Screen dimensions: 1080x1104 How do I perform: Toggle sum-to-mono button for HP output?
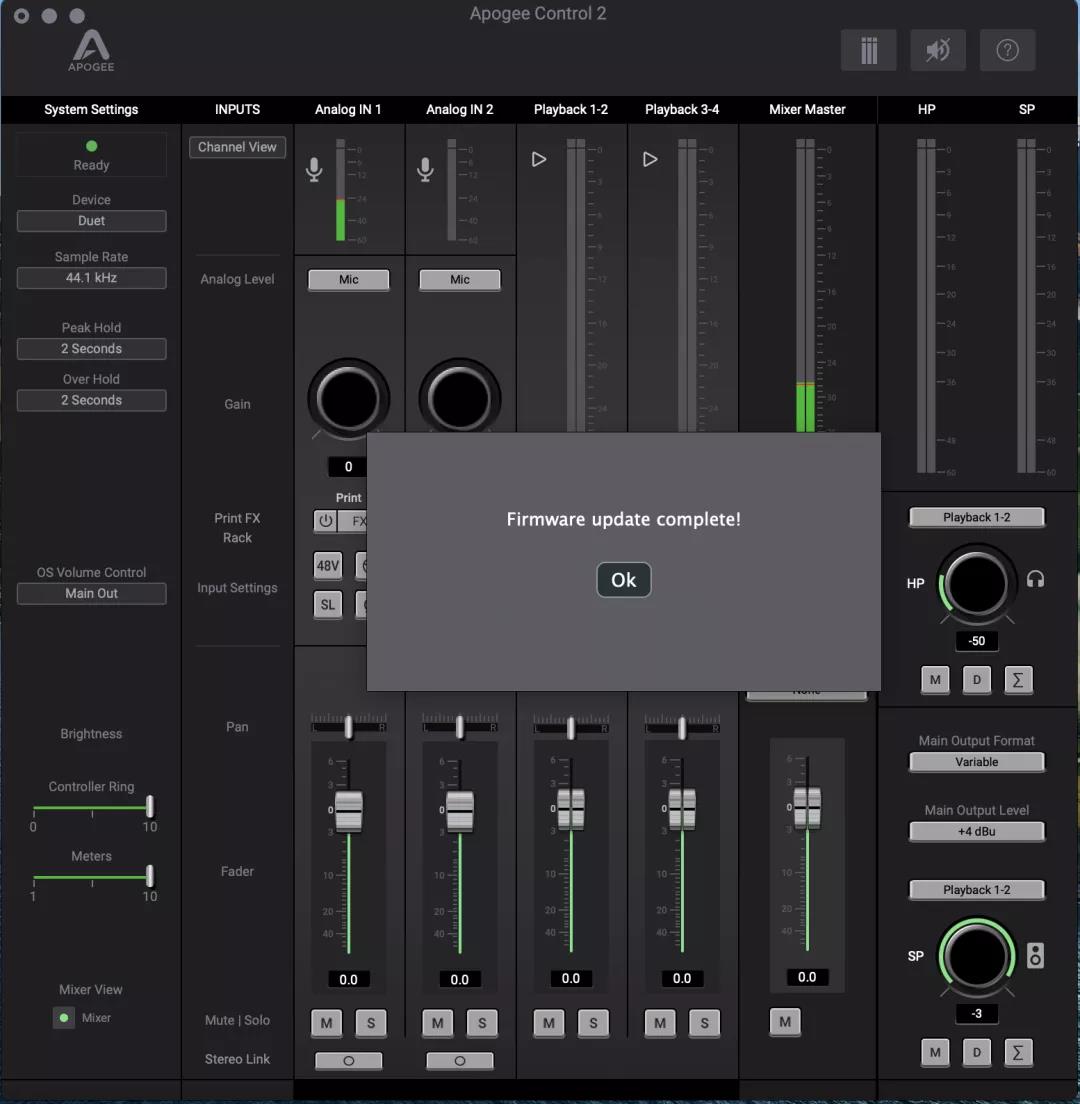(x=1017, y=680)
